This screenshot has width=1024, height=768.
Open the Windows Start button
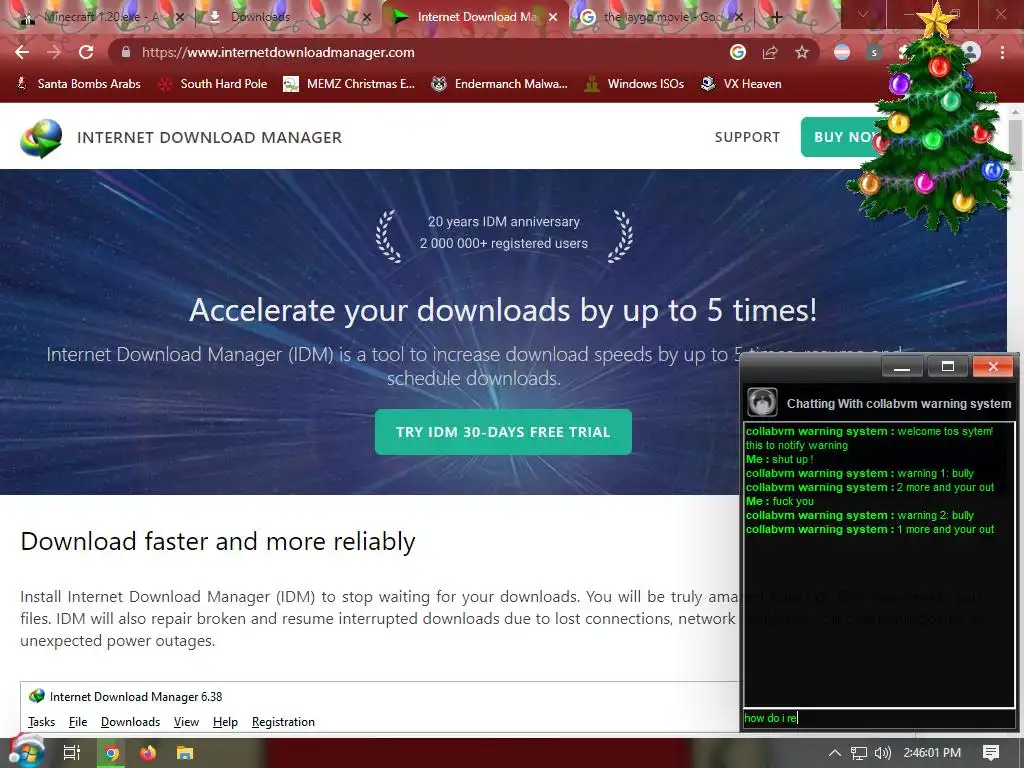click(25, 752)
